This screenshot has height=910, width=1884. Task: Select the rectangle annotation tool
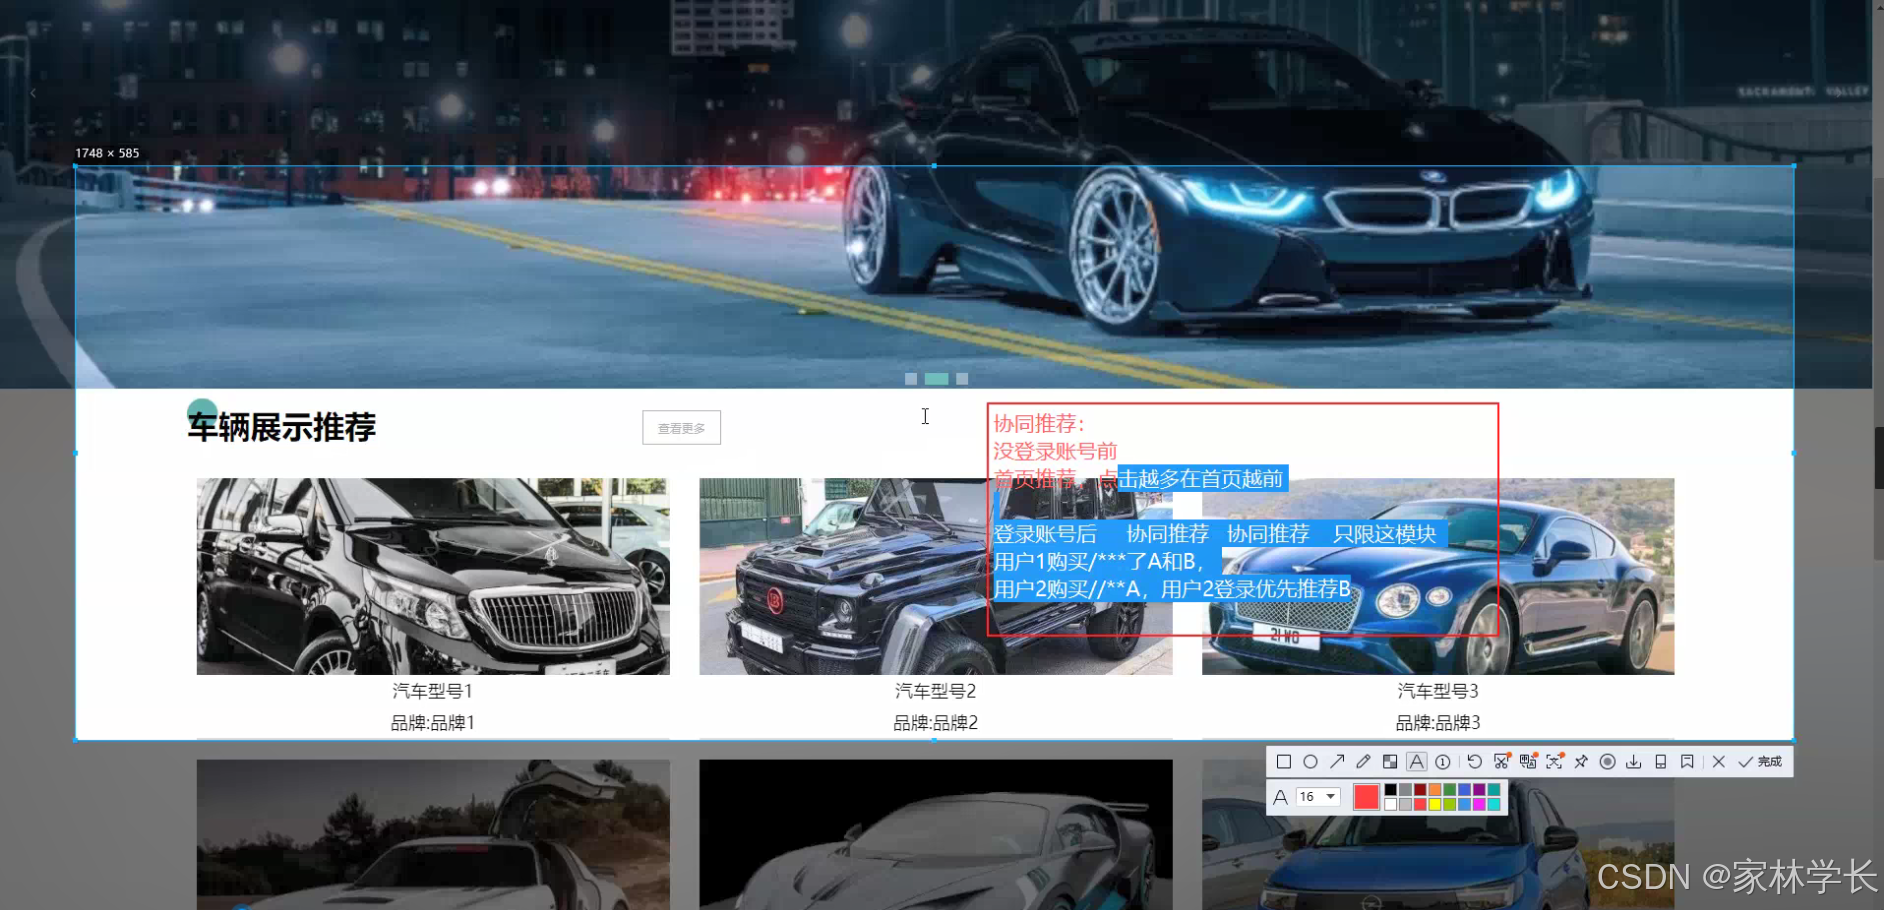tap(1284, 762)
